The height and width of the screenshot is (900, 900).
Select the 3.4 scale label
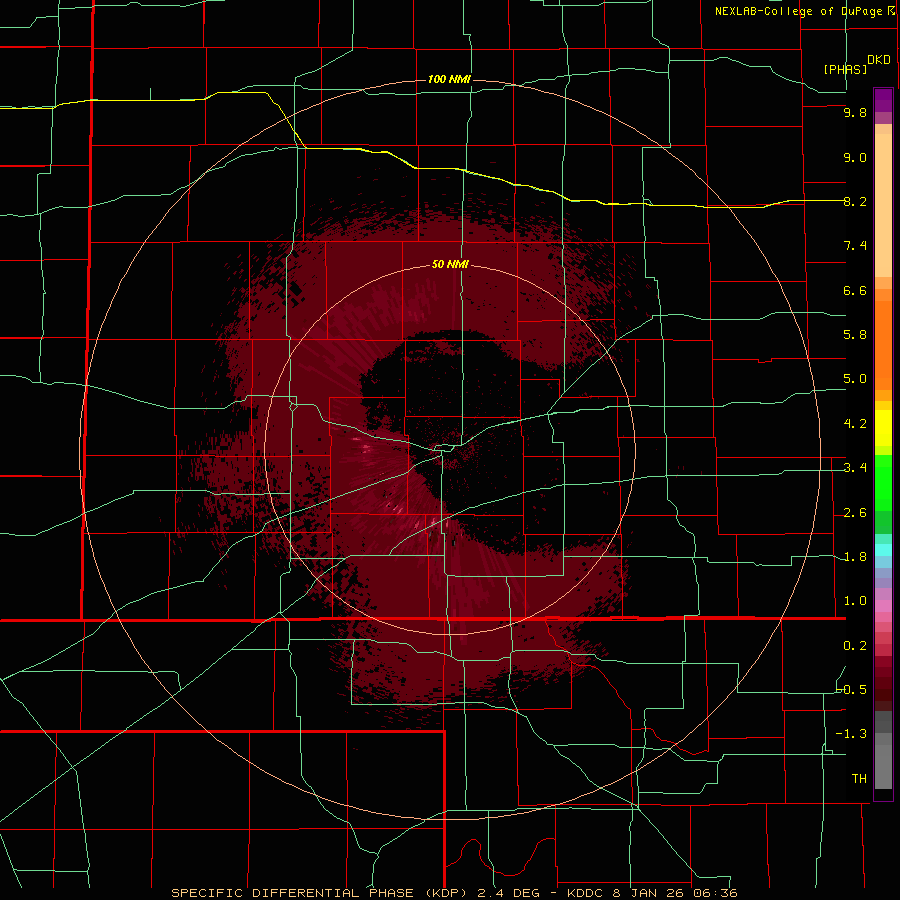tap(855, 468)
